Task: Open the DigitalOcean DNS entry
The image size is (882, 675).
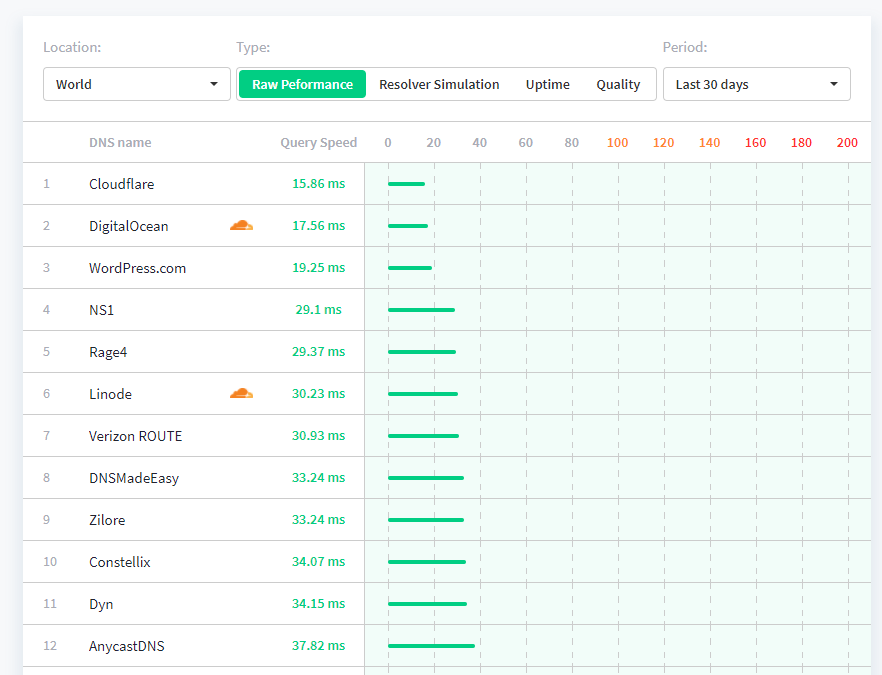Action: 129,226
